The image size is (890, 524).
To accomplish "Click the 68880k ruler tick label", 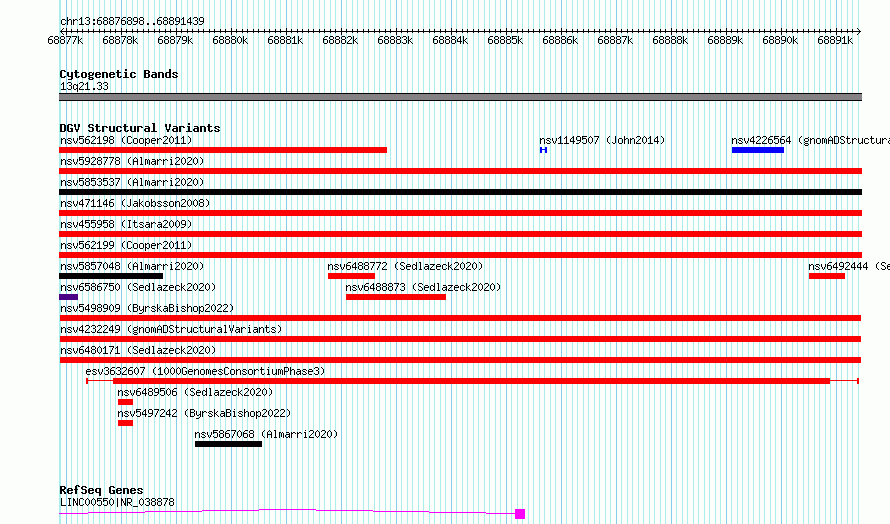I will [230, 40].
